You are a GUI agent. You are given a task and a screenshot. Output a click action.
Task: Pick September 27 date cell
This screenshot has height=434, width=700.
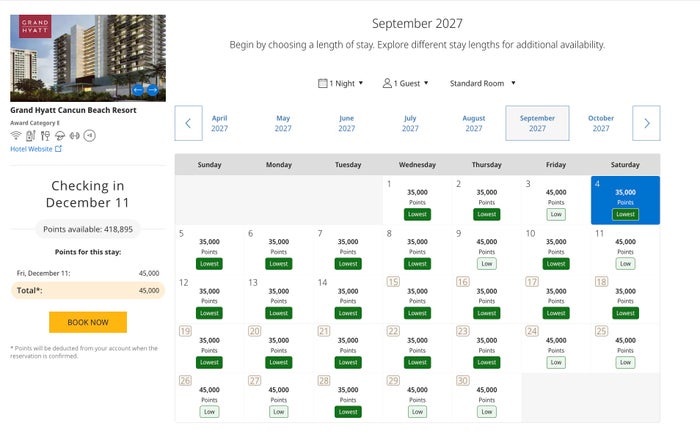279,398
